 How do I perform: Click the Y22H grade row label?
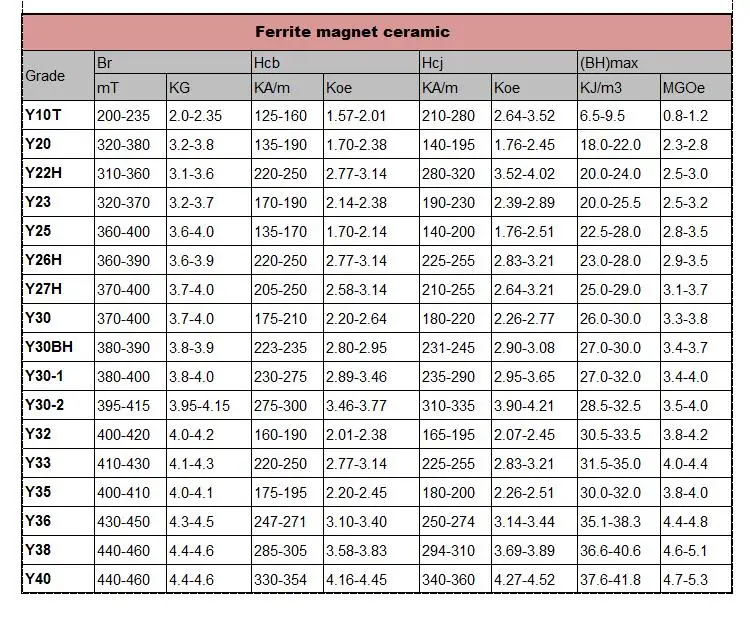(44, 174)
